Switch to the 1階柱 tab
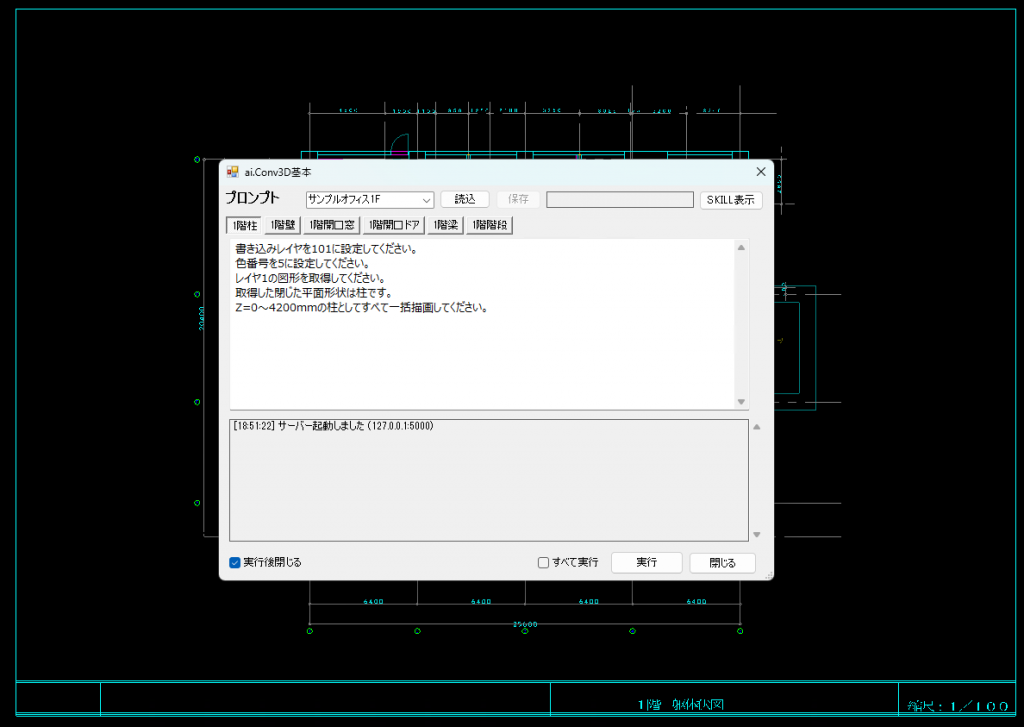This screenshot has width=1024, height=727. [244, 225]
